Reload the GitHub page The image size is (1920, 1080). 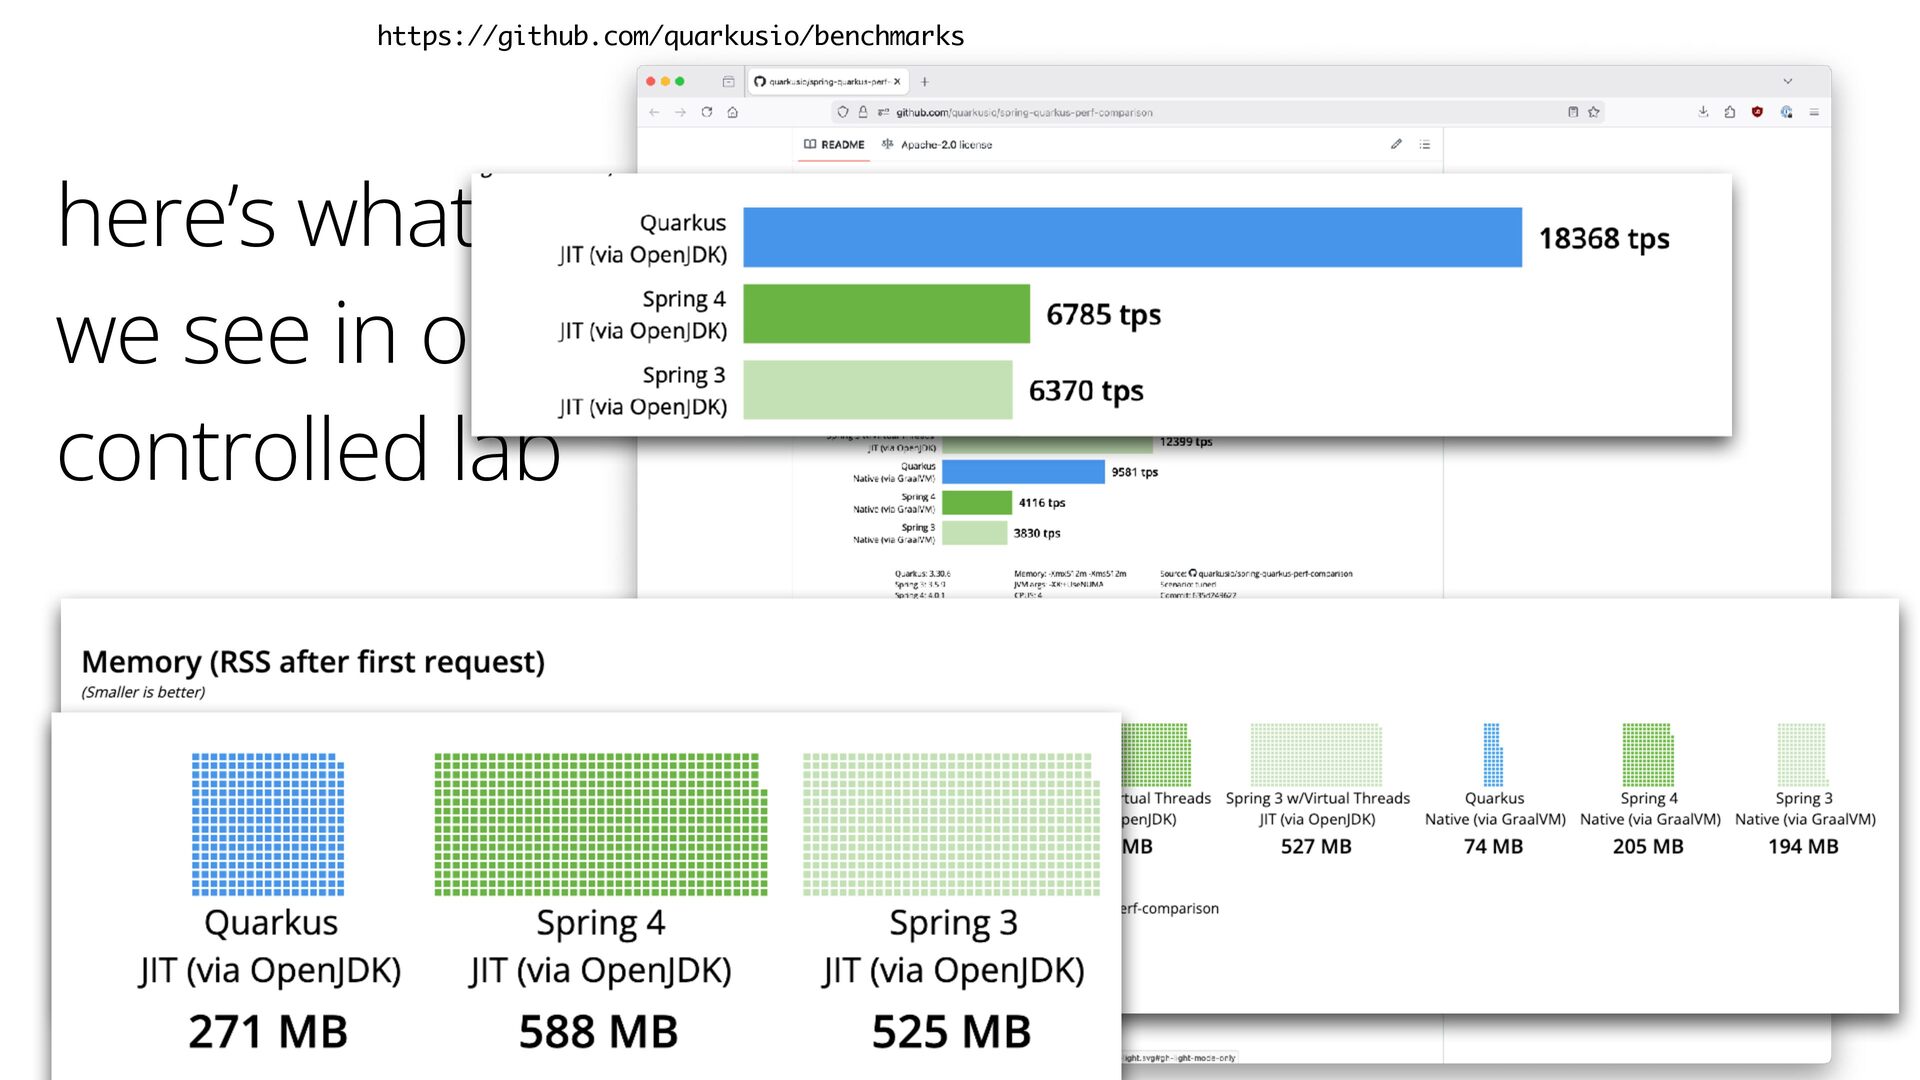707,112
